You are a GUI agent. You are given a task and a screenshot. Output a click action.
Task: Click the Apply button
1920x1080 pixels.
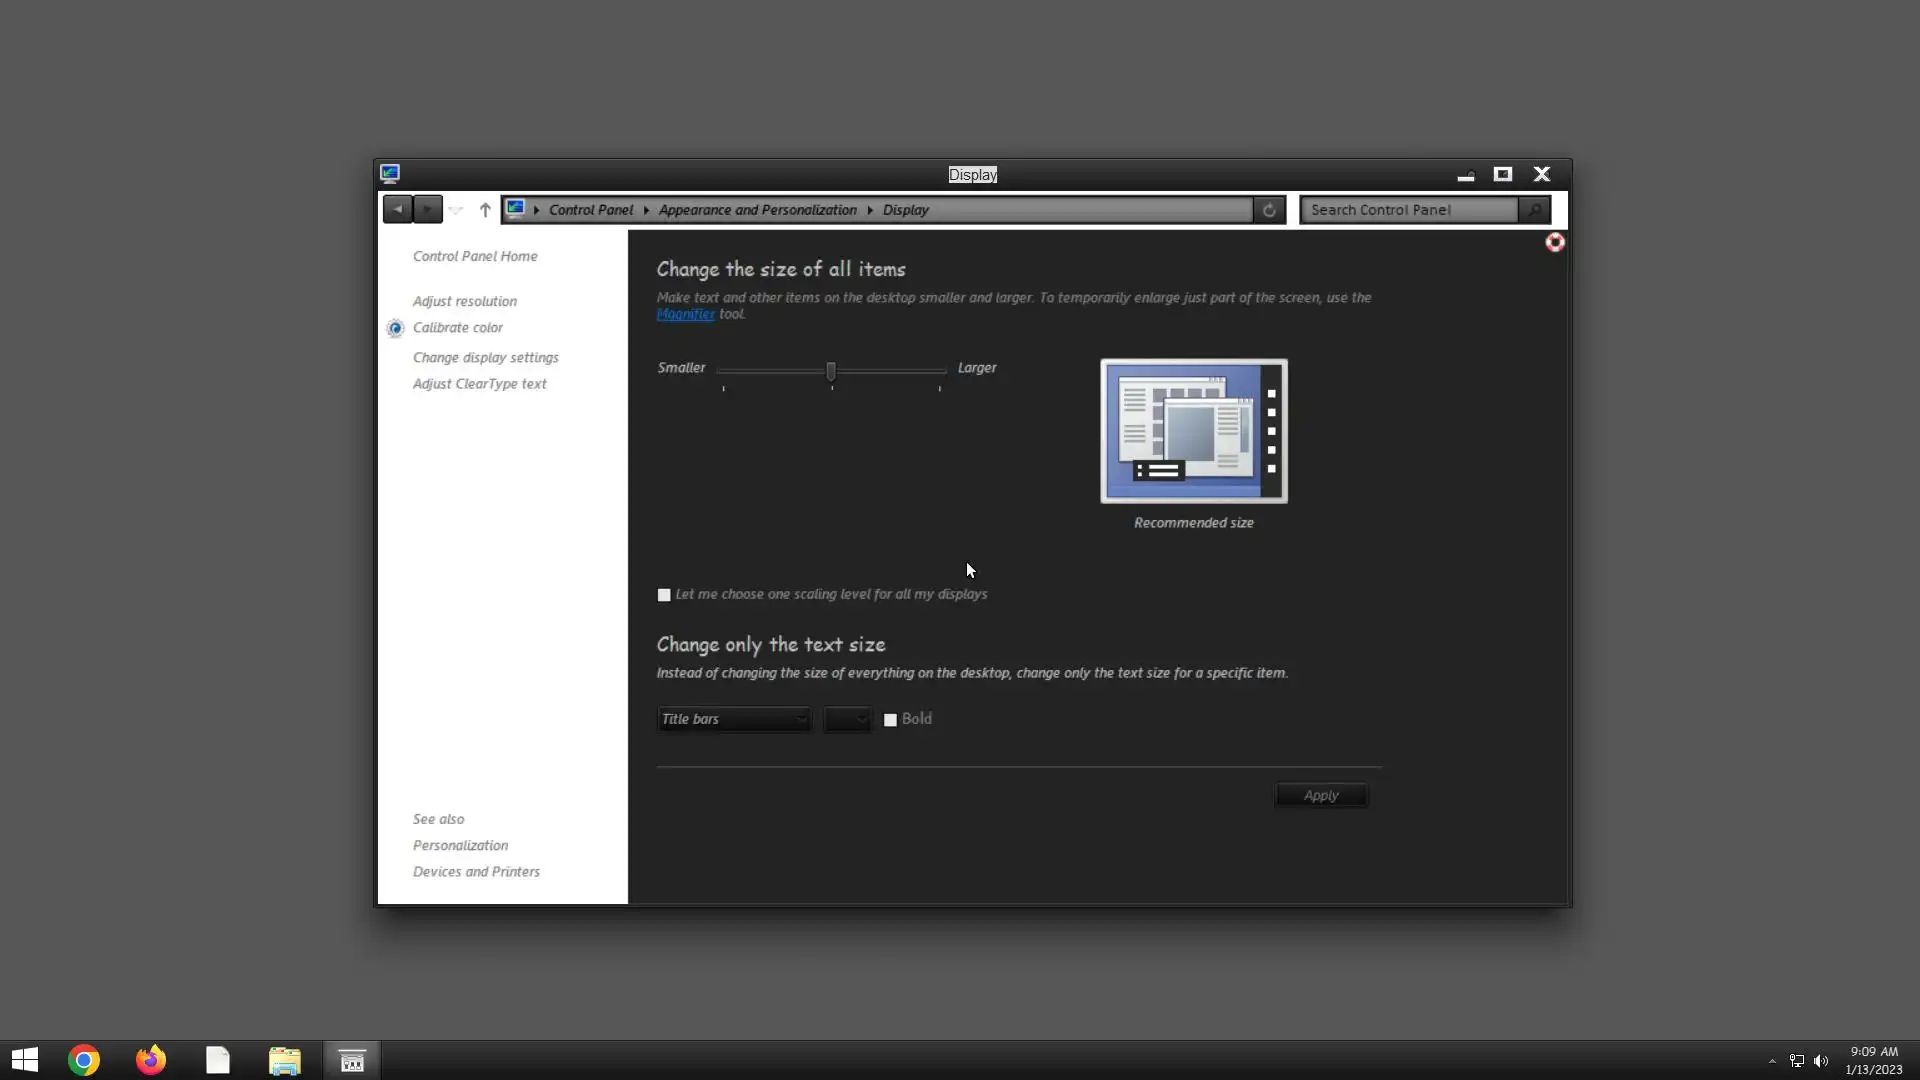click(x=1321, y=796)
